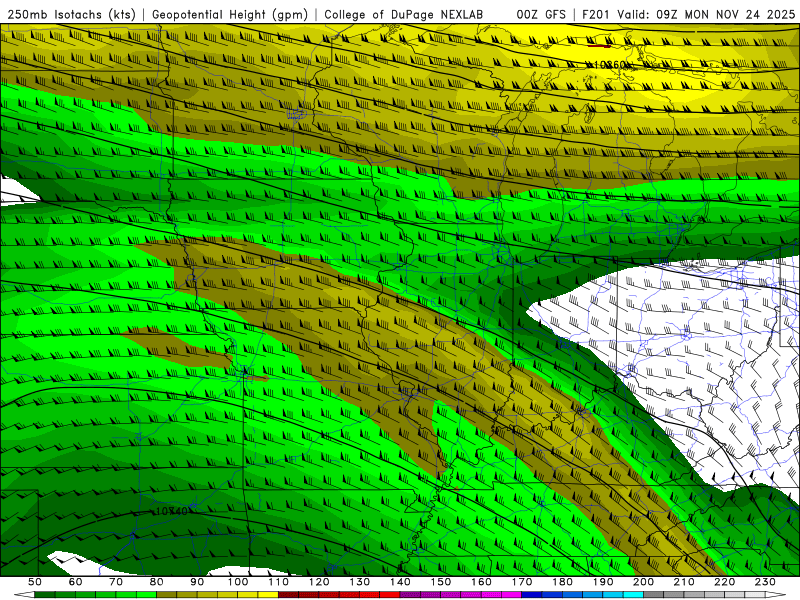The width and height of the screenshot is (800, 600).
Task: Click the left arrow end of the color bar
Action: [24, 595]
